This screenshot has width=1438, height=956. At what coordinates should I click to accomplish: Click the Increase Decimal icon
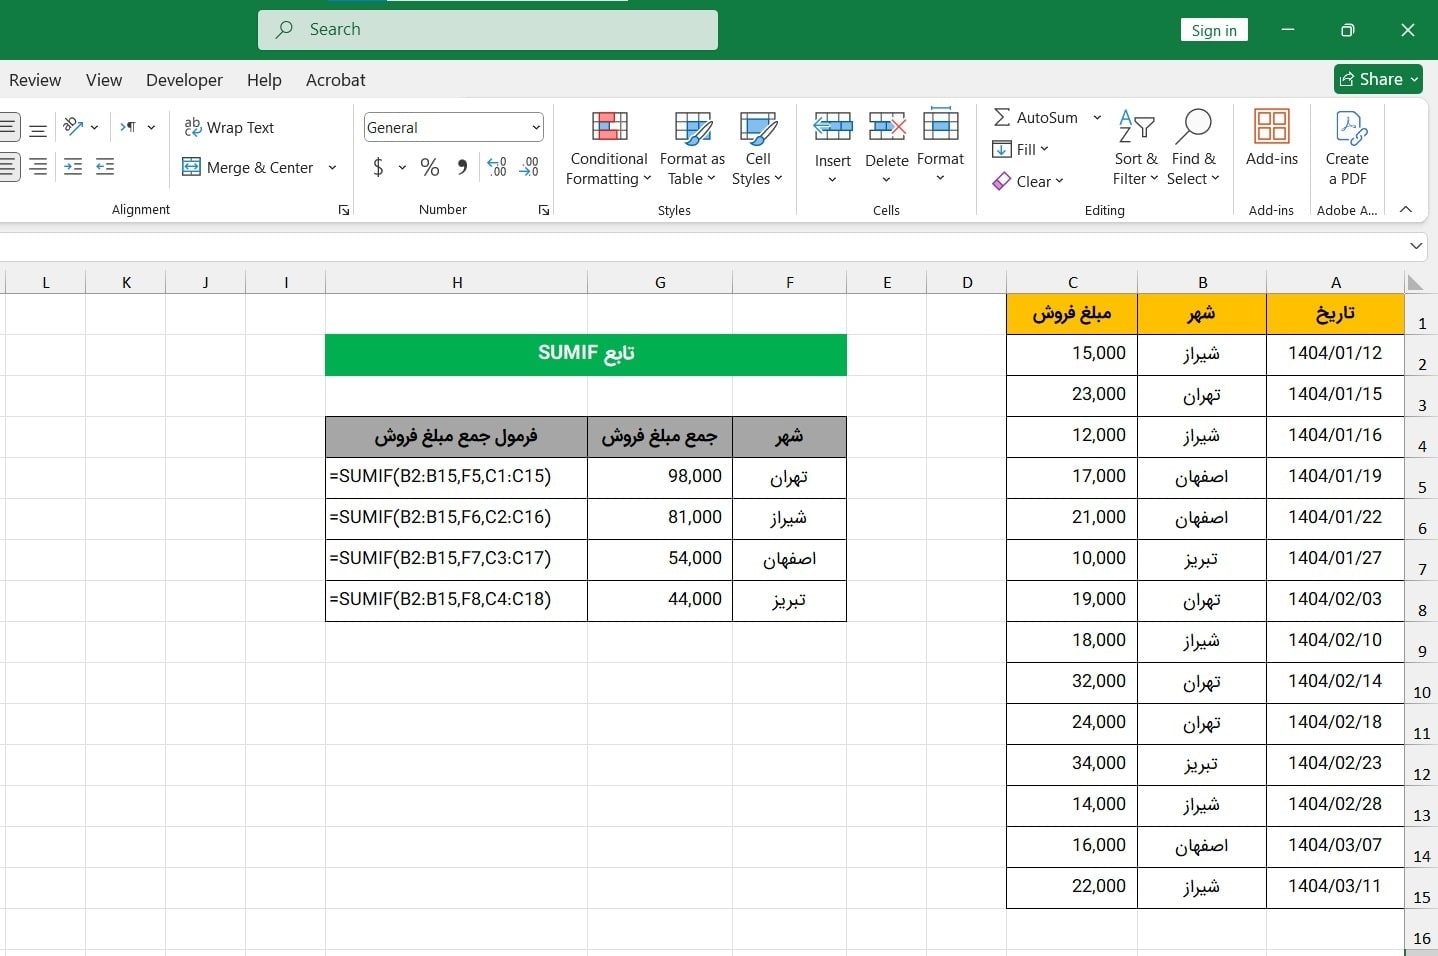pyautogui.click(x=496, y=167)
